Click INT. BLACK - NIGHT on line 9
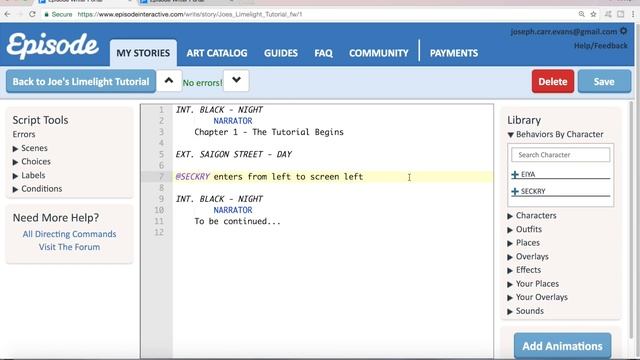The width and height of the screenshot is (640, 360). coord(219,199)
